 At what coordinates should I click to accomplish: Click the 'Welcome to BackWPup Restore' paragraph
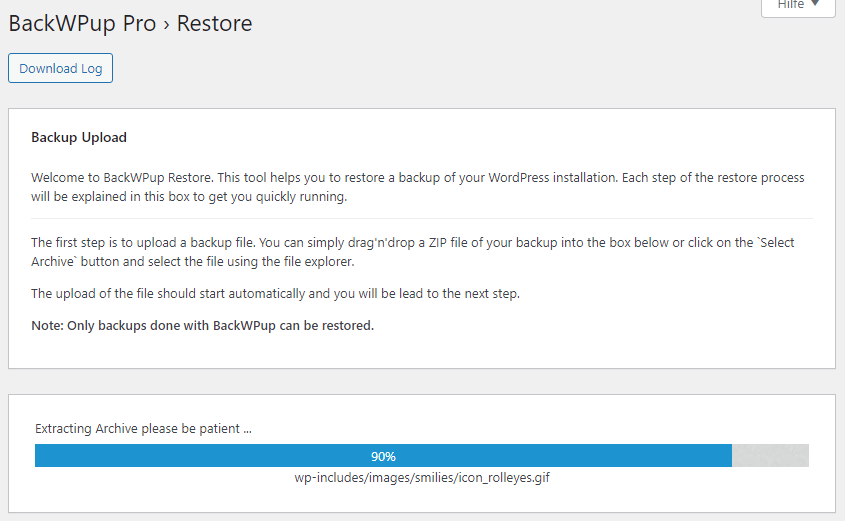click(x=418, y=187)
